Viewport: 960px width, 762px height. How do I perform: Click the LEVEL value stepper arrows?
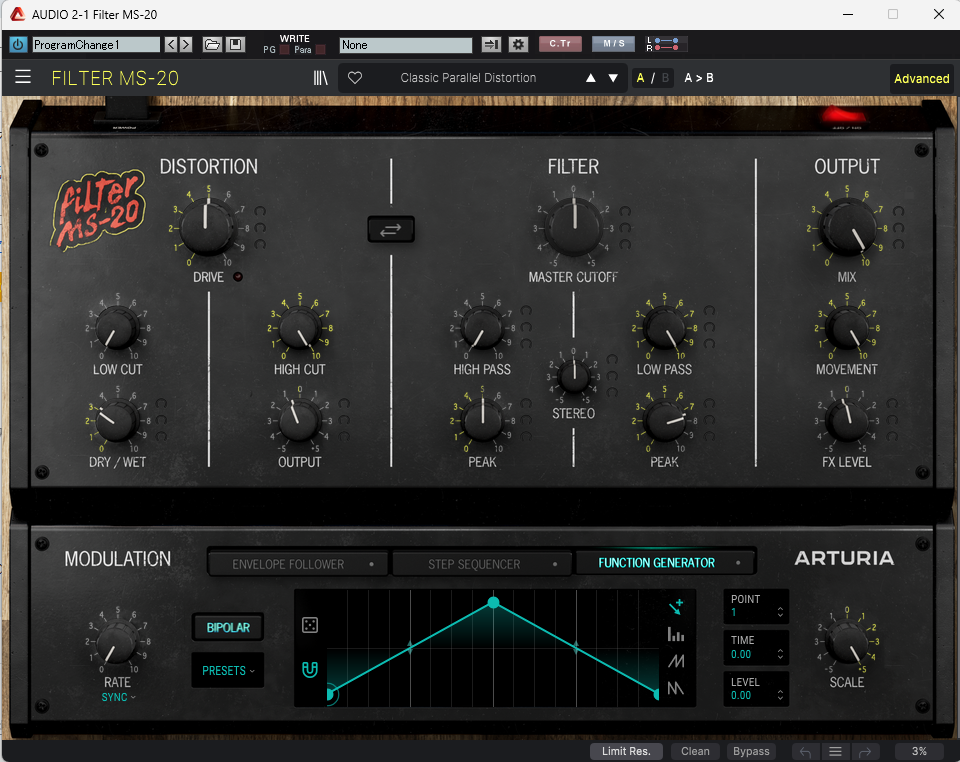pyautogui.click(x=780, y=695)
